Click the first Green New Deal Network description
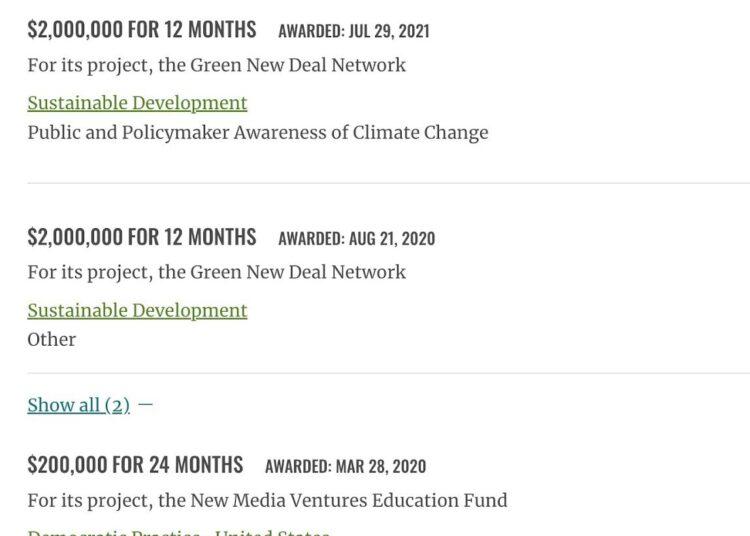Viewport: 750px width, 536px height. (x=217, y=66)
